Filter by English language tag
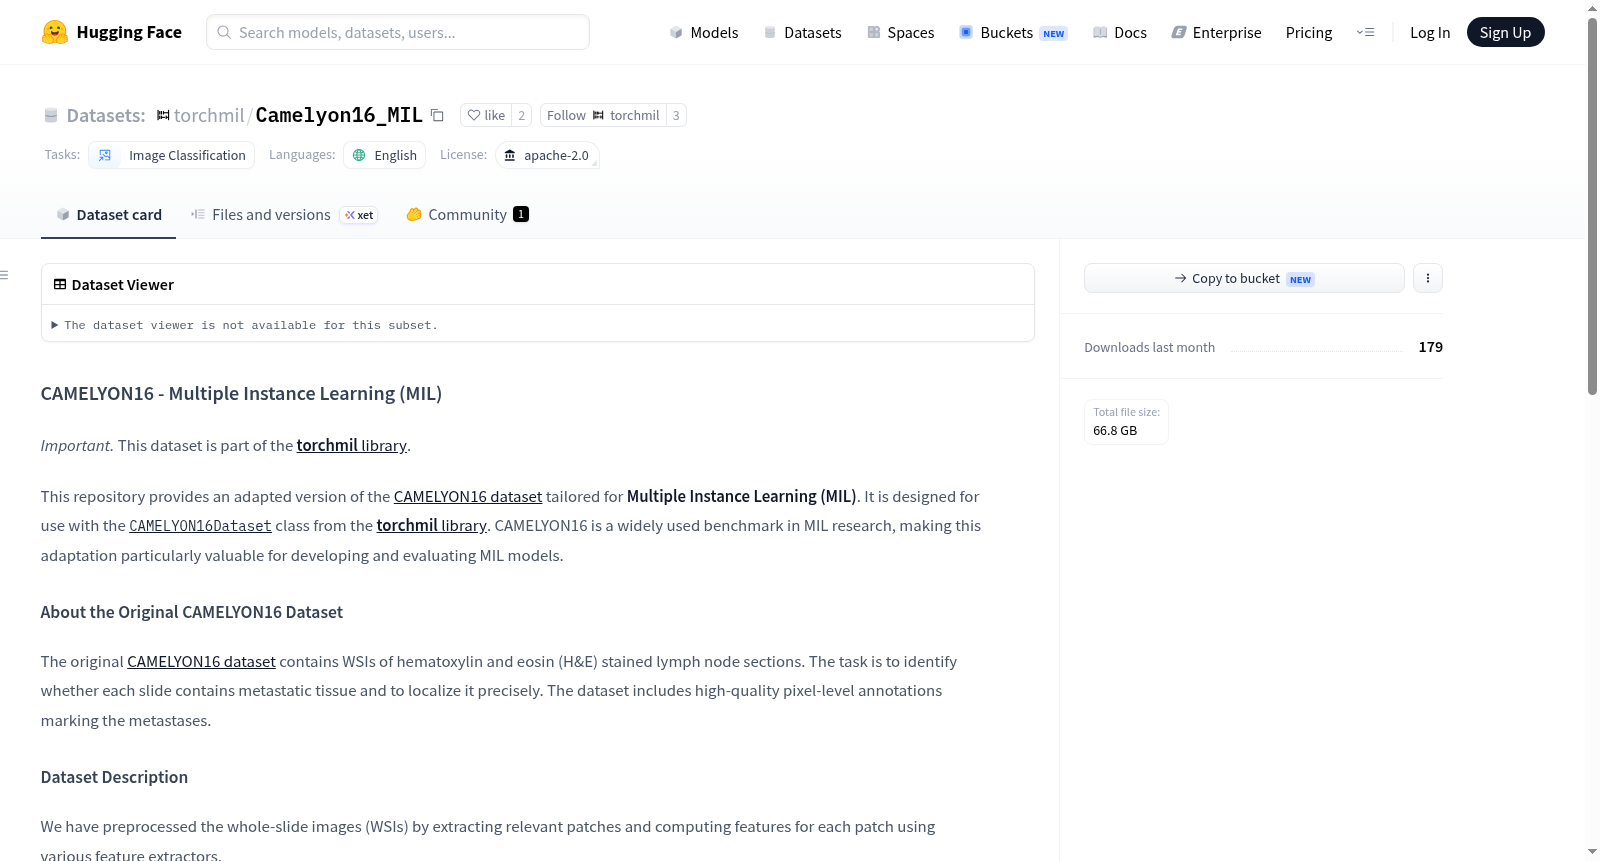The height and width of the screenshot is (861, 1600). coord(385,155)
